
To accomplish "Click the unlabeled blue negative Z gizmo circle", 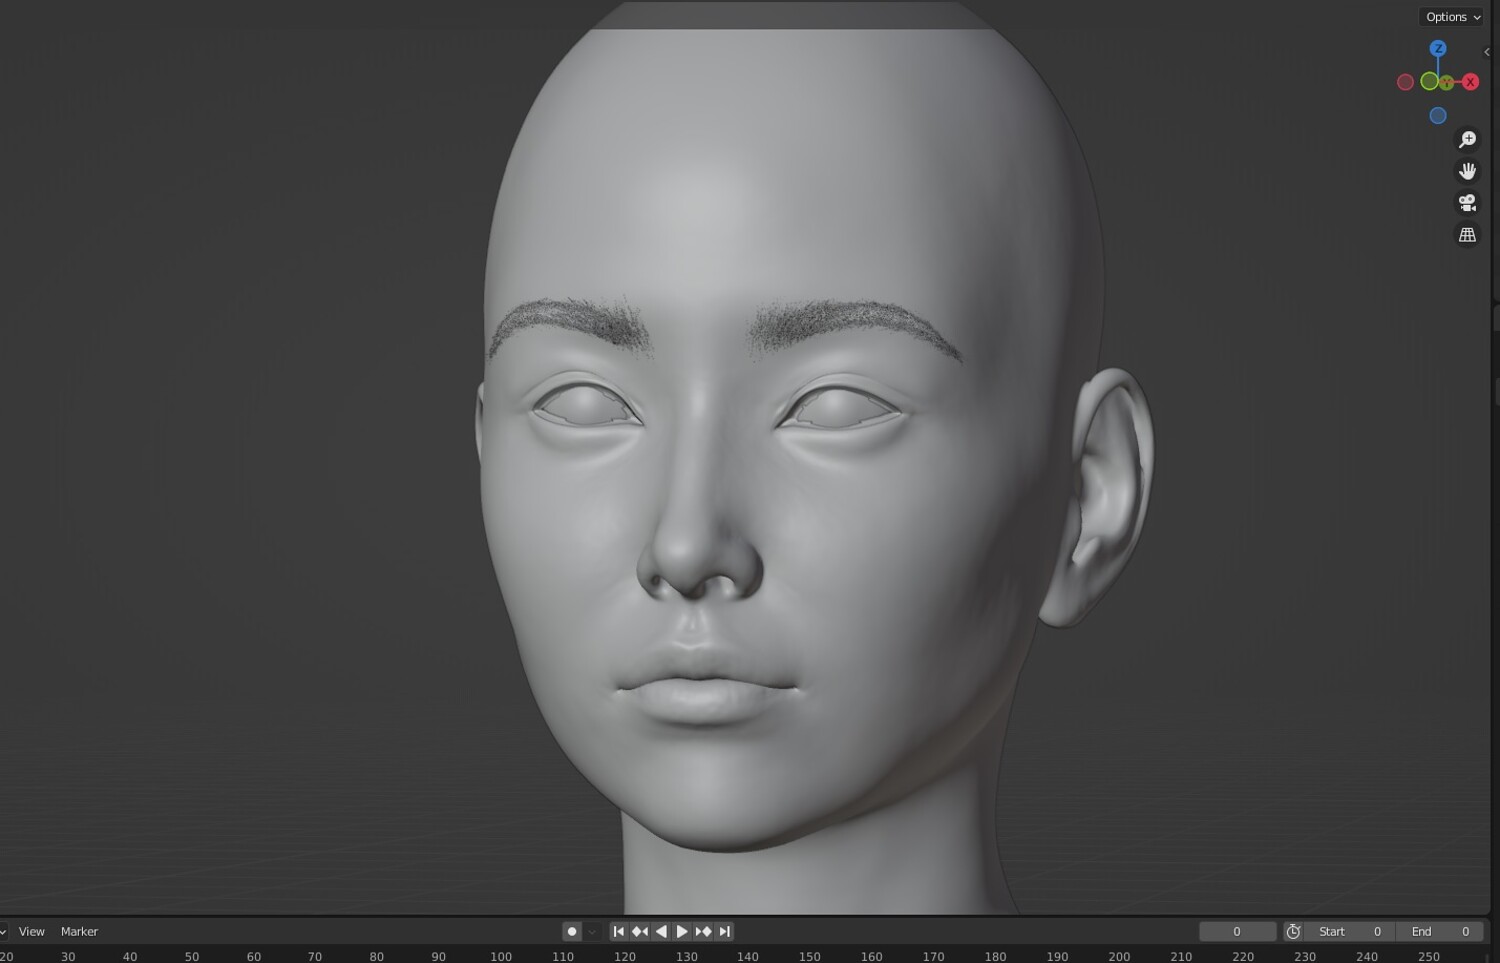I will (x=1438, y=116).
